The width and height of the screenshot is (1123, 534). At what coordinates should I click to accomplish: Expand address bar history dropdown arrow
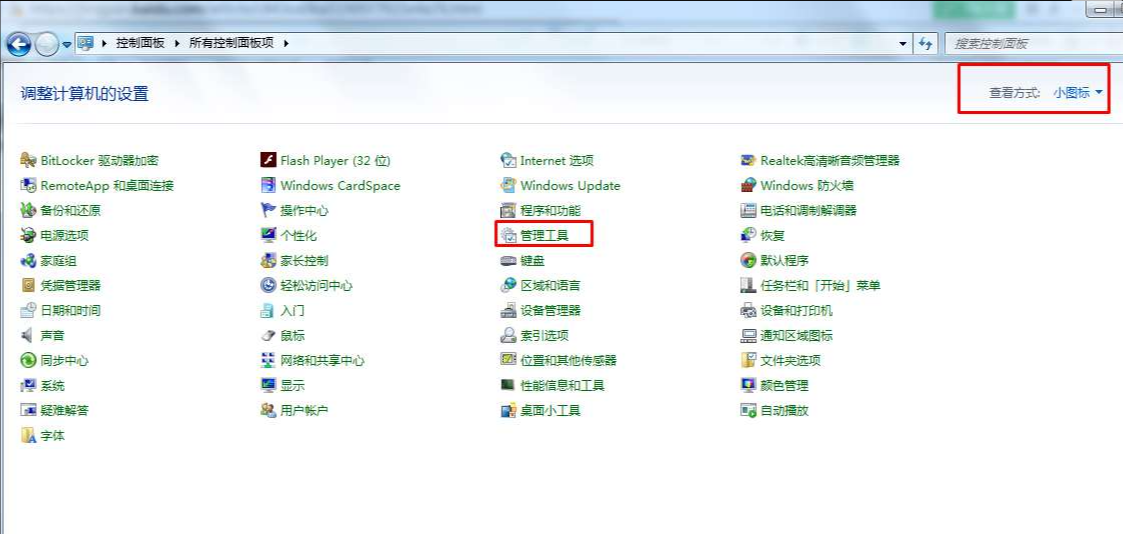point(903,43)
